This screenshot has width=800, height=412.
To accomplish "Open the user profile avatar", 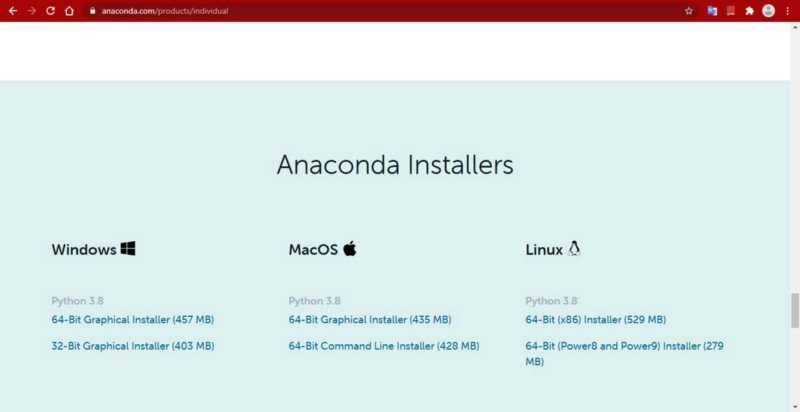I will point(768,11).
